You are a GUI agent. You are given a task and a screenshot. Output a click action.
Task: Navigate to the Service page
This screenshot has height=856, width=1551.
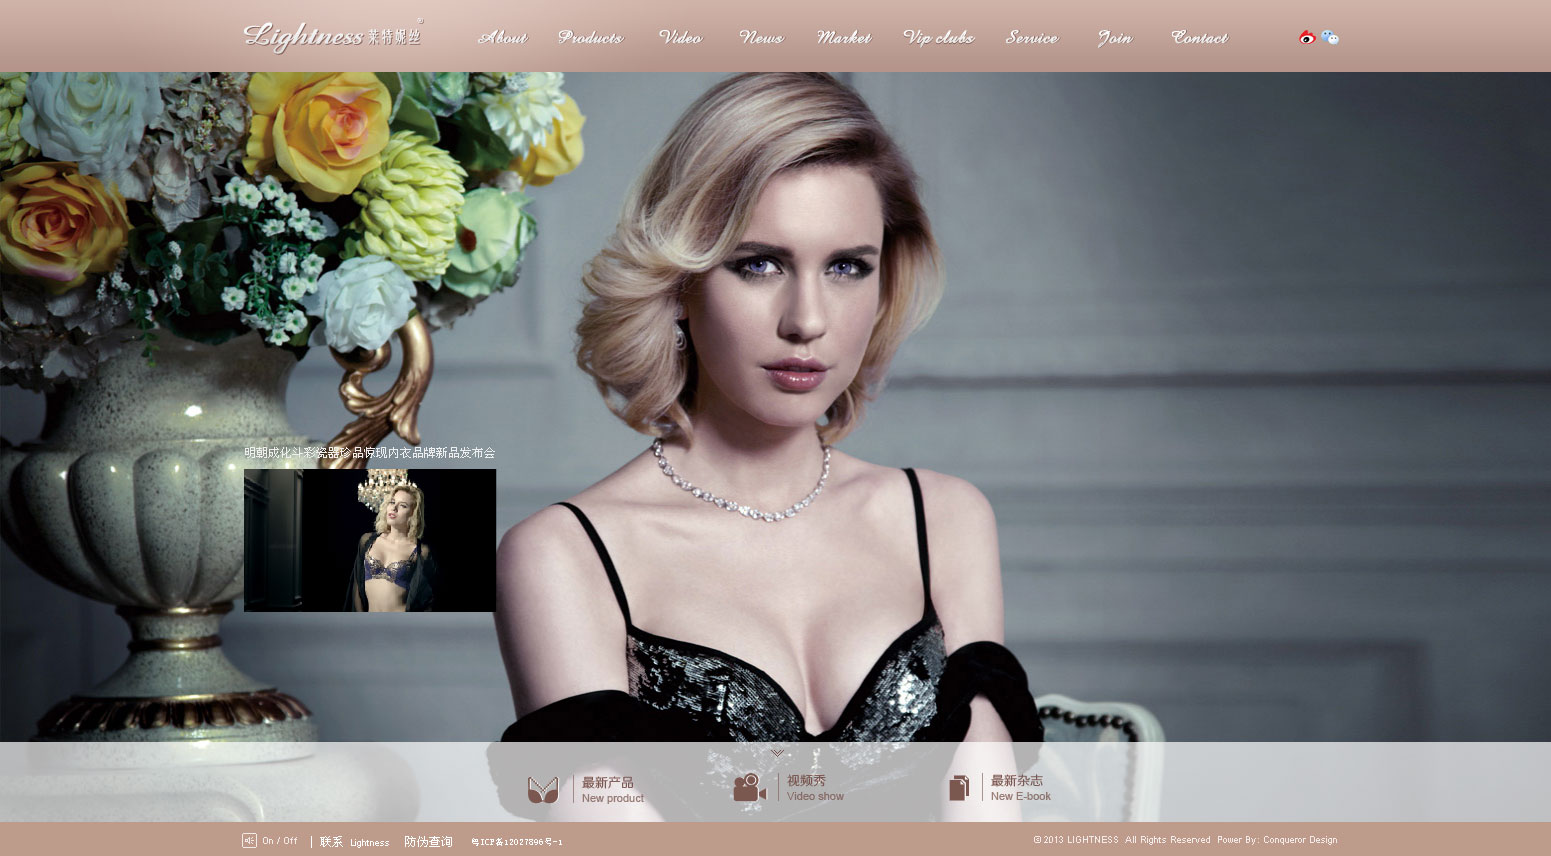coord(1031,38)
